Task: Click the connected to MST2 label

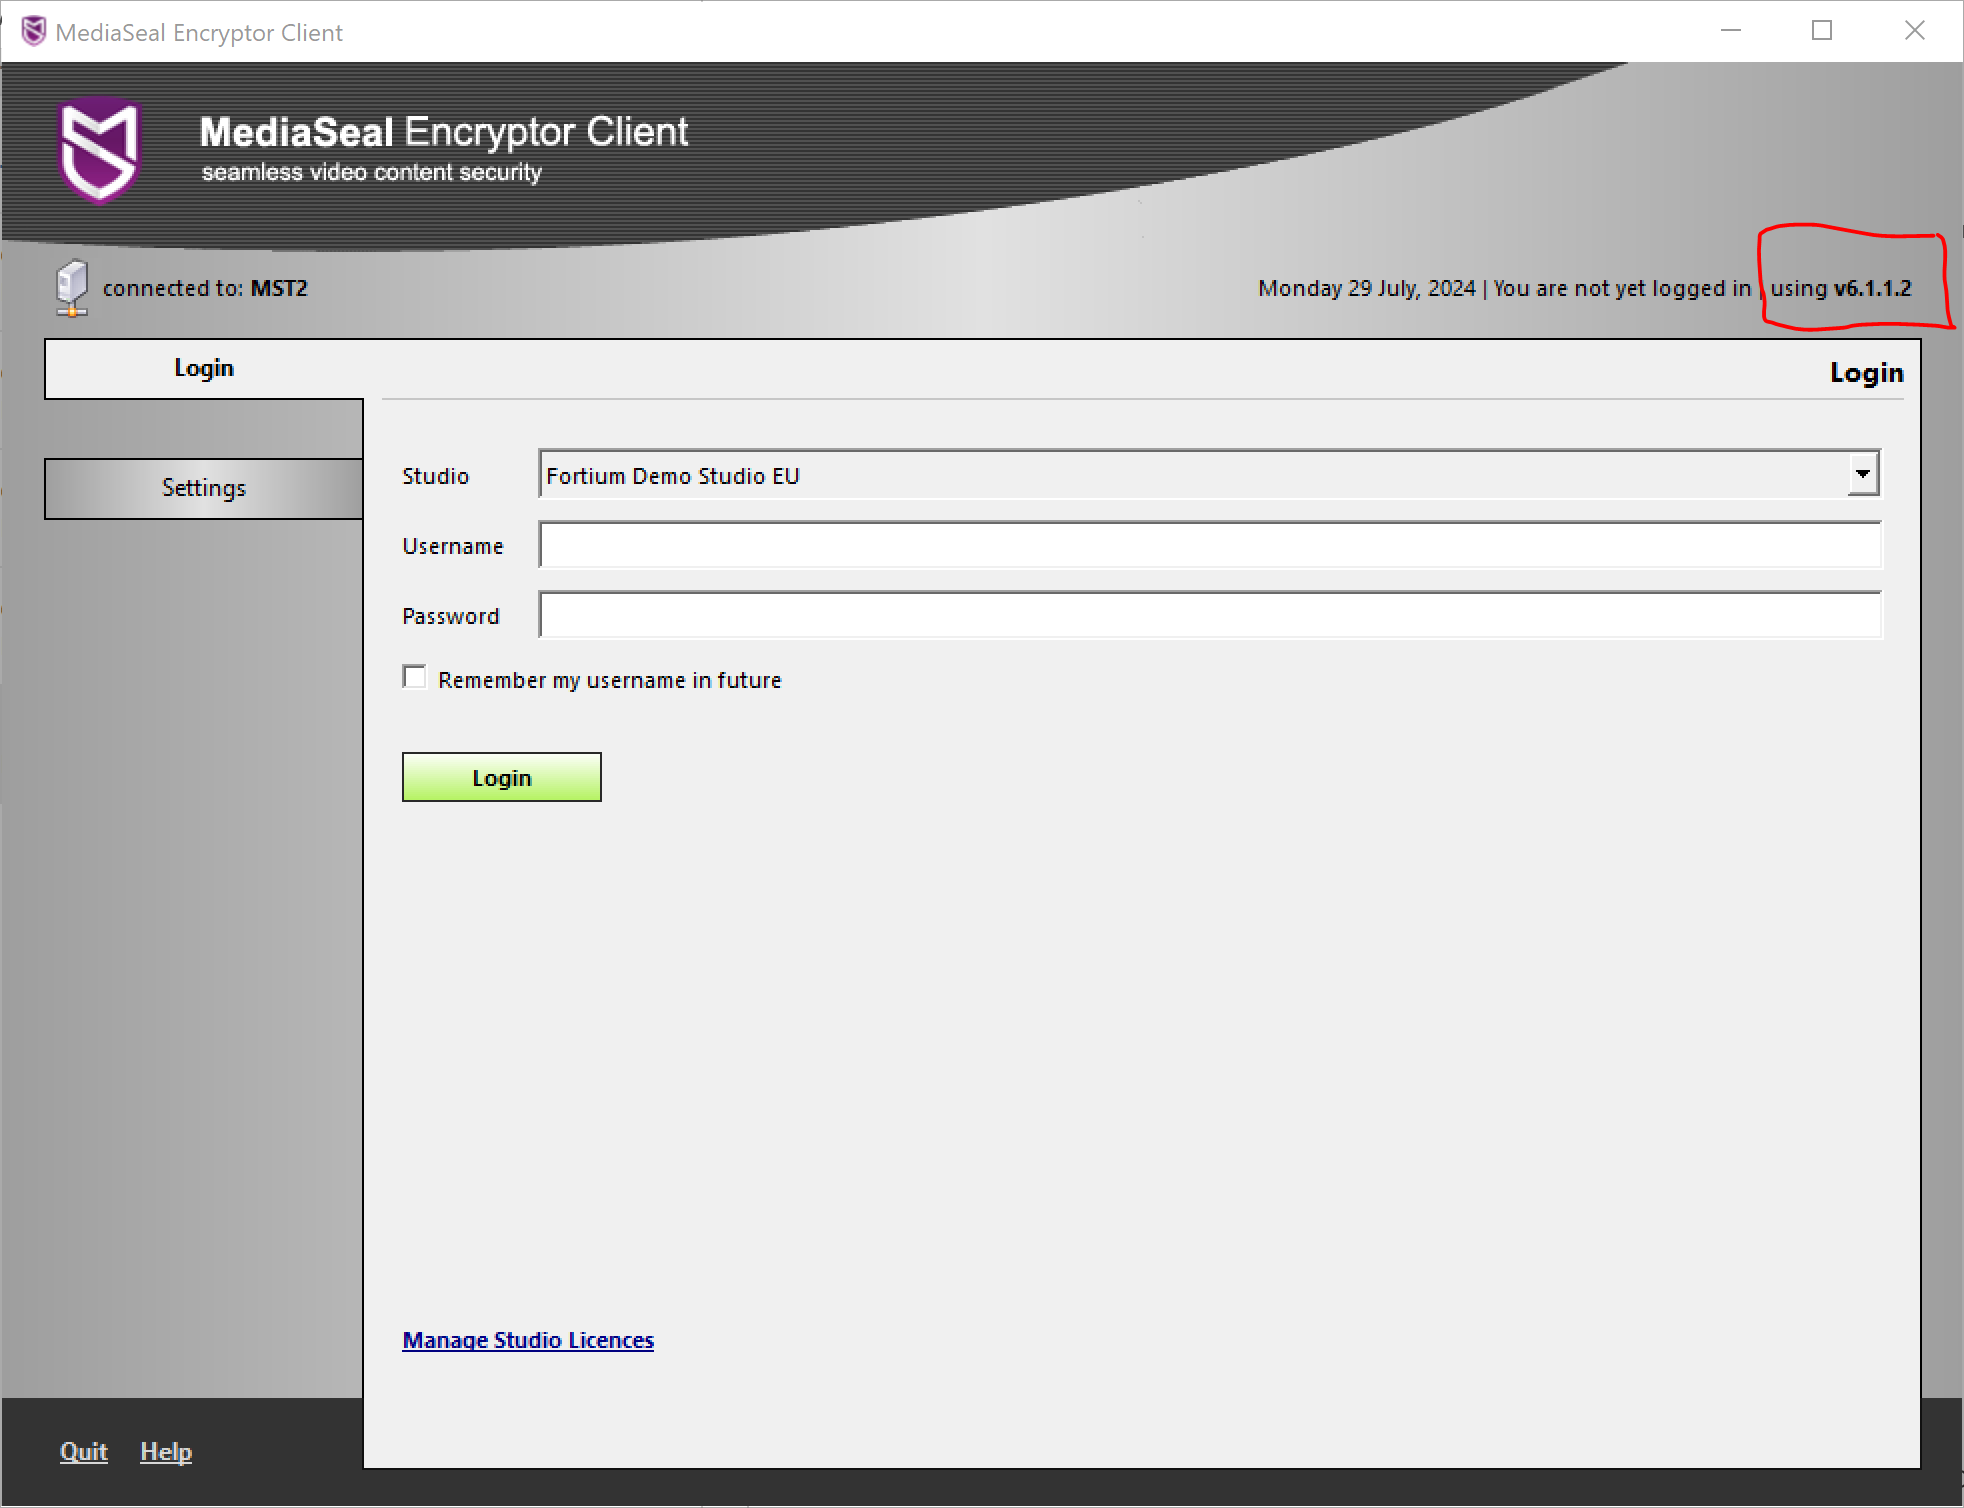Action: tap(205, 288)
